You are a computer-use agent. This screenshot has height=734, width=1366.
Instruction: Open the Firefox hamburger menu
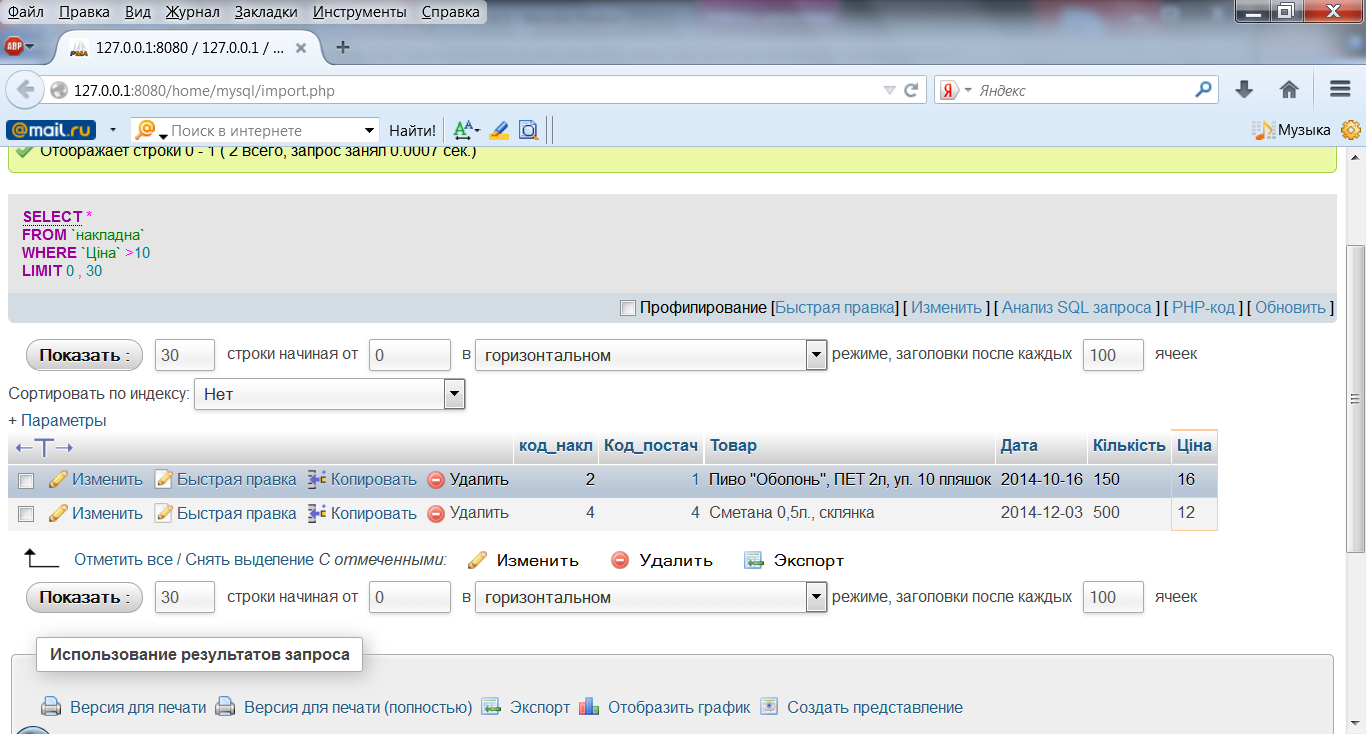[x=1340, y=90]
